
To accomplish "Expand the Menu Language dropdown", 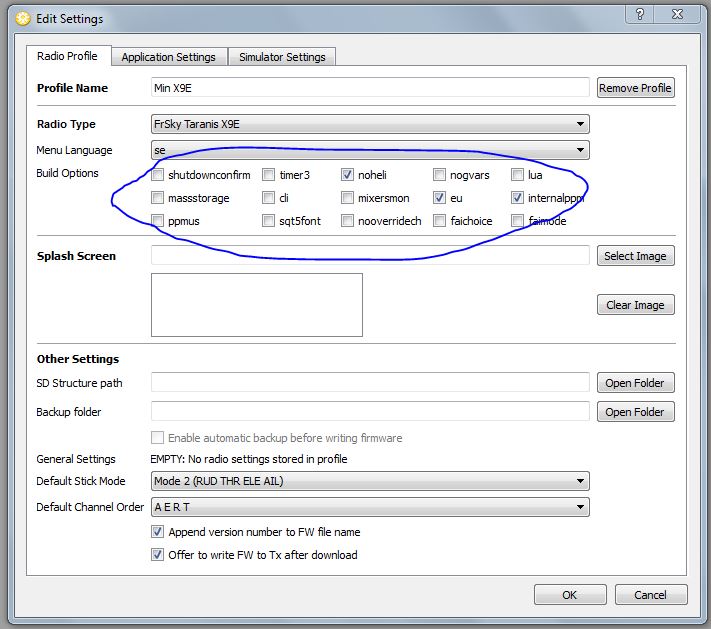I will (x=369, y=150).
